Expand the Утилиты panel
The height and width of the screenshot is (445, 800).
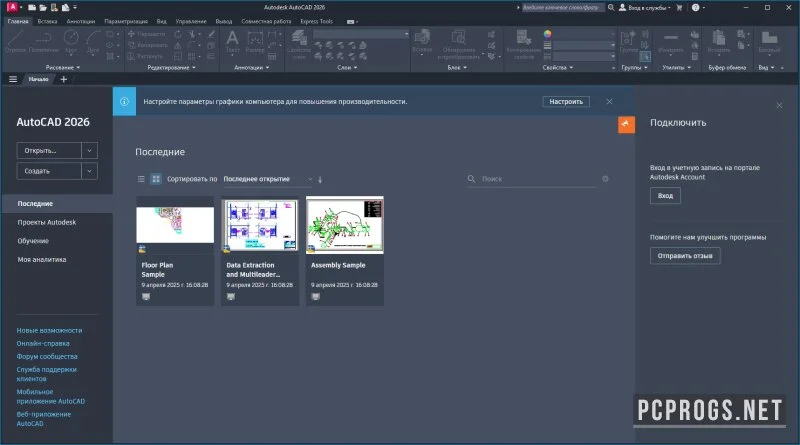point(677,67)
